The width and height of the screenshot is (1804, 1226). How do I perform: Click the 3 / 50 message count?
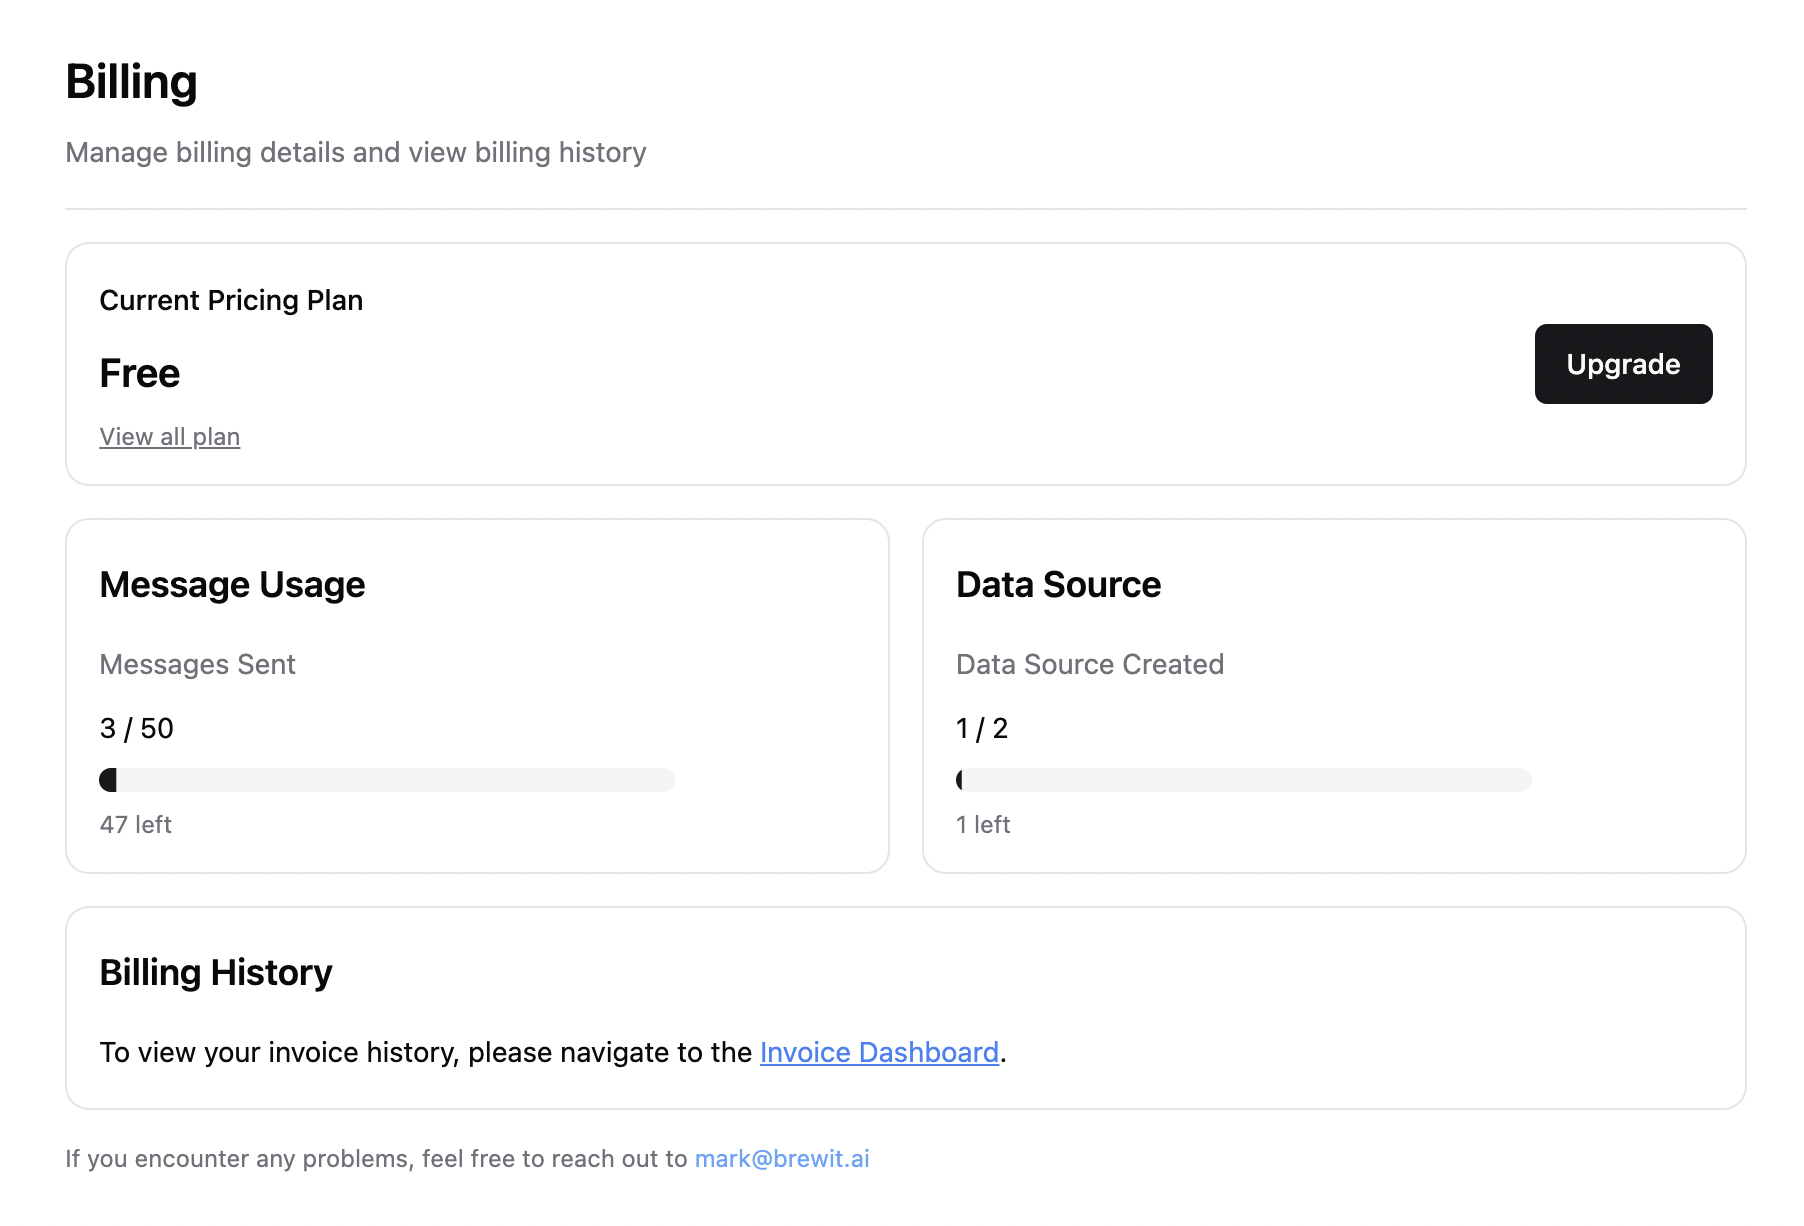[x=137, y=728]
